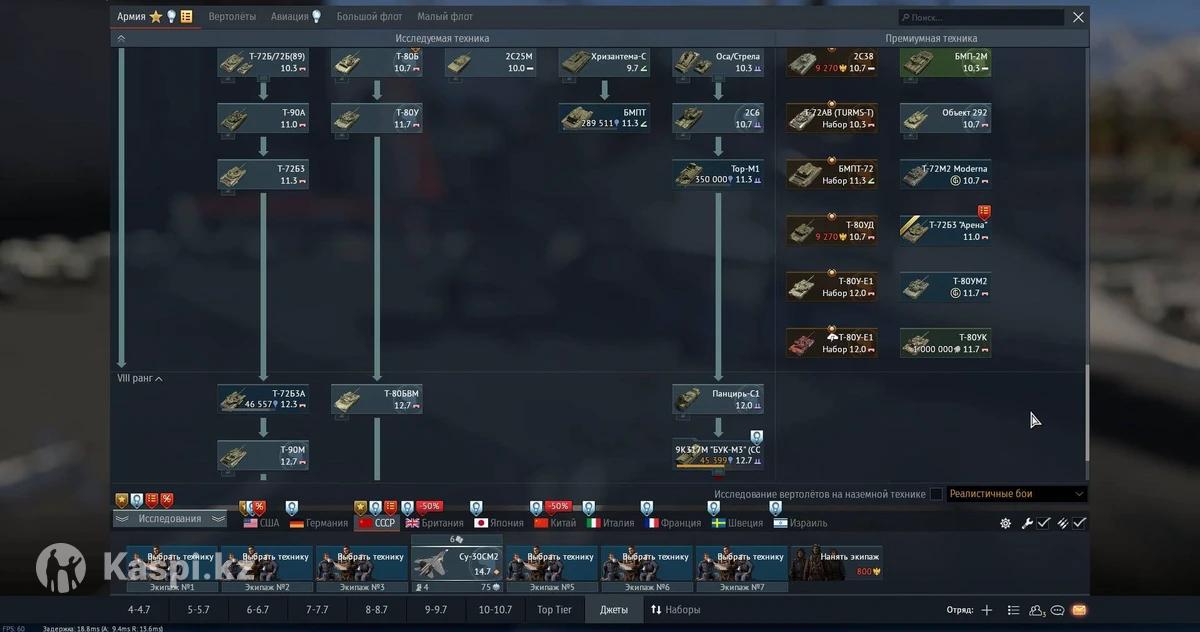
Task: Pick the Панцирь-С1 vehicle icon
Action: click(717, 399)
